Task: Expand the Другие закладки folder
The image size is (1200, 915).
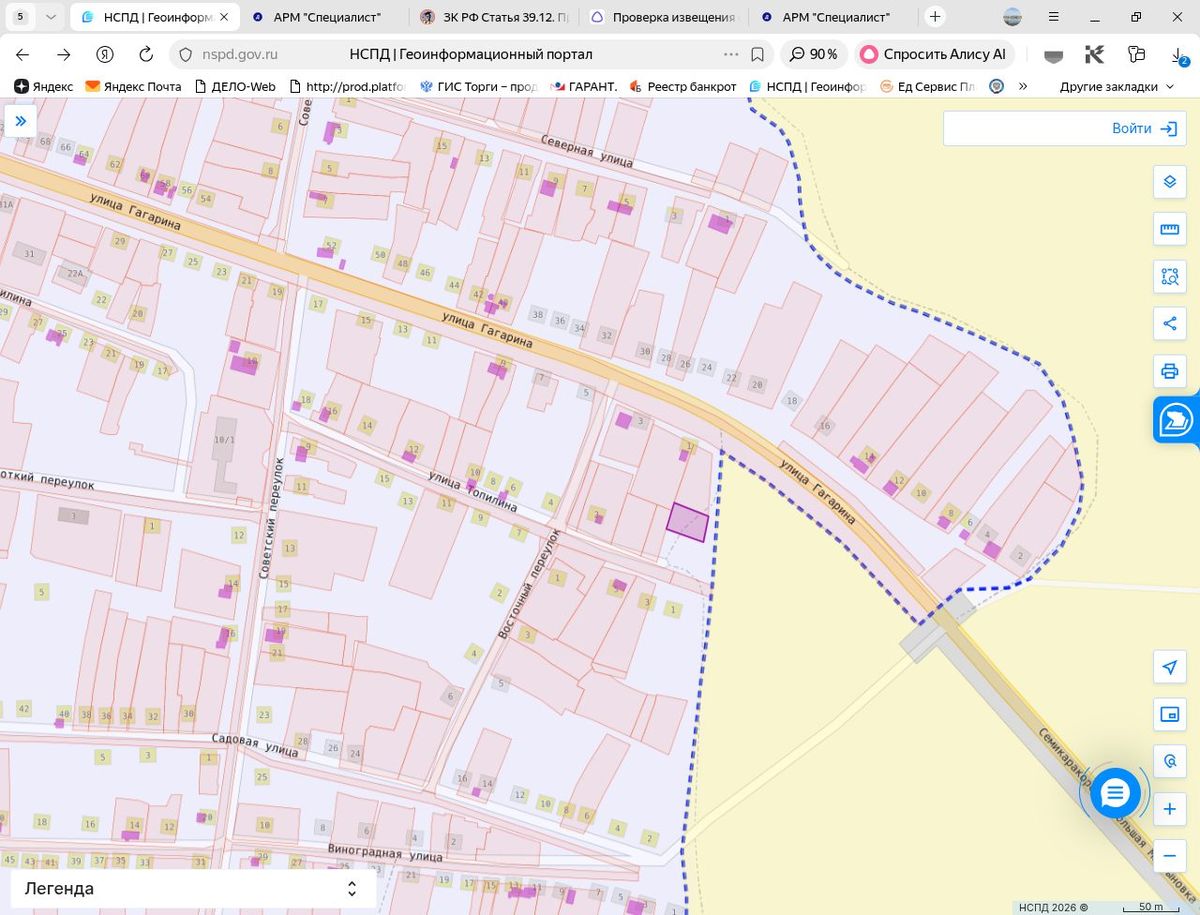Action: tap(1117, 86)
